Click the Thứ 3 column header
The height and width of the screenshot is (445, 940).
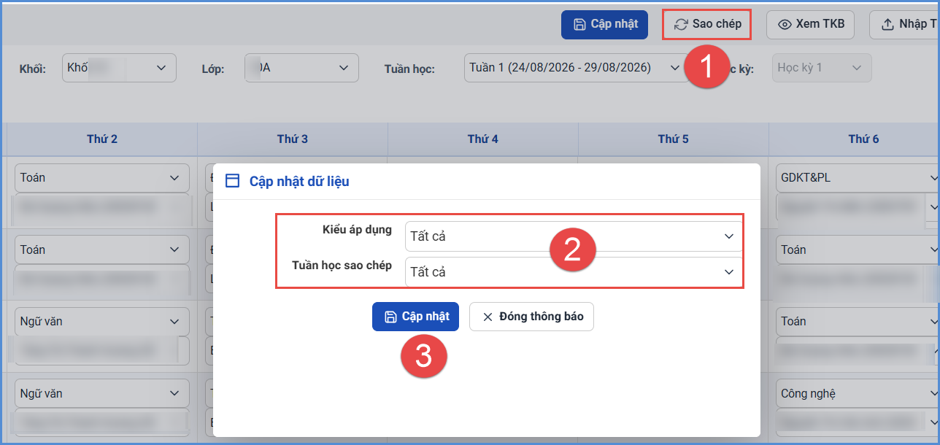(x=293, y=139)
